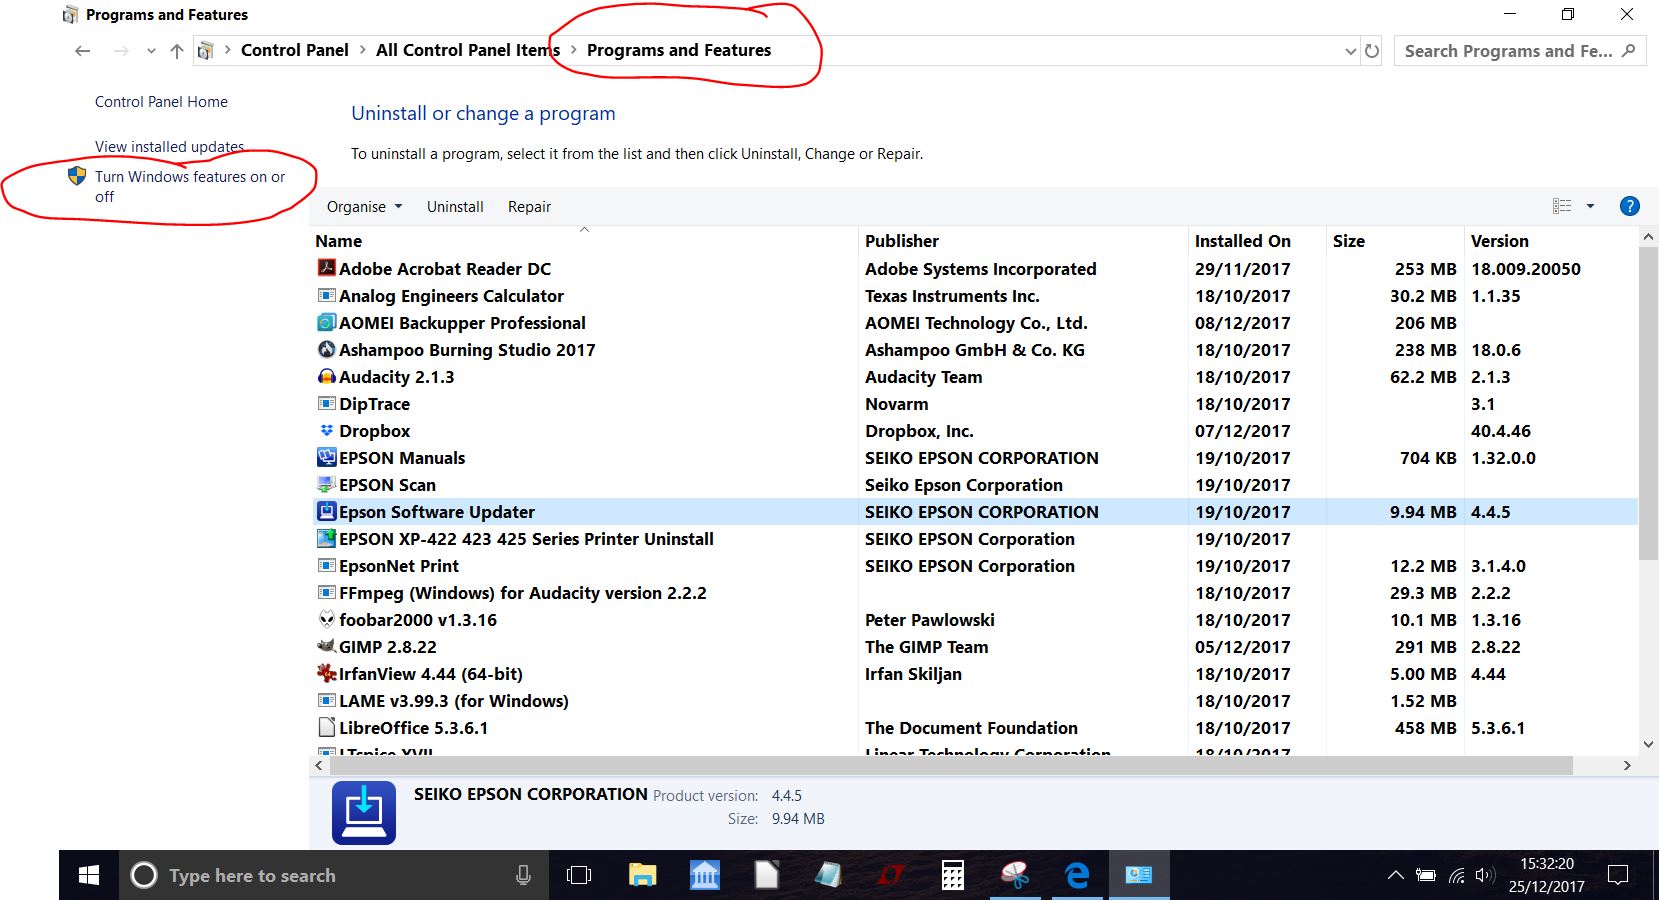Viewport: 1659px width, 900px height.
Task: Click the LibreOffice 5.3.6.1 document icon
Action: 326,727
